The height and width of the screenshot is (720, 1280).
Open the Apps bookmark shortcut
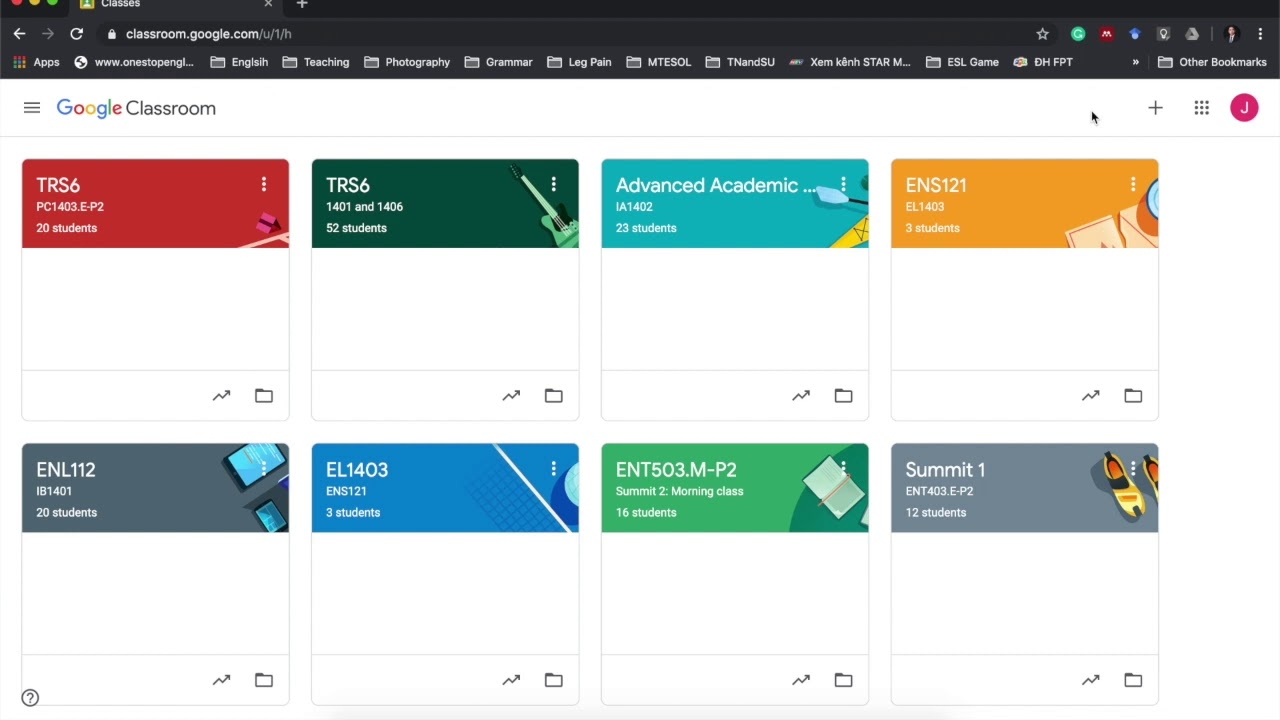[36, 62]
